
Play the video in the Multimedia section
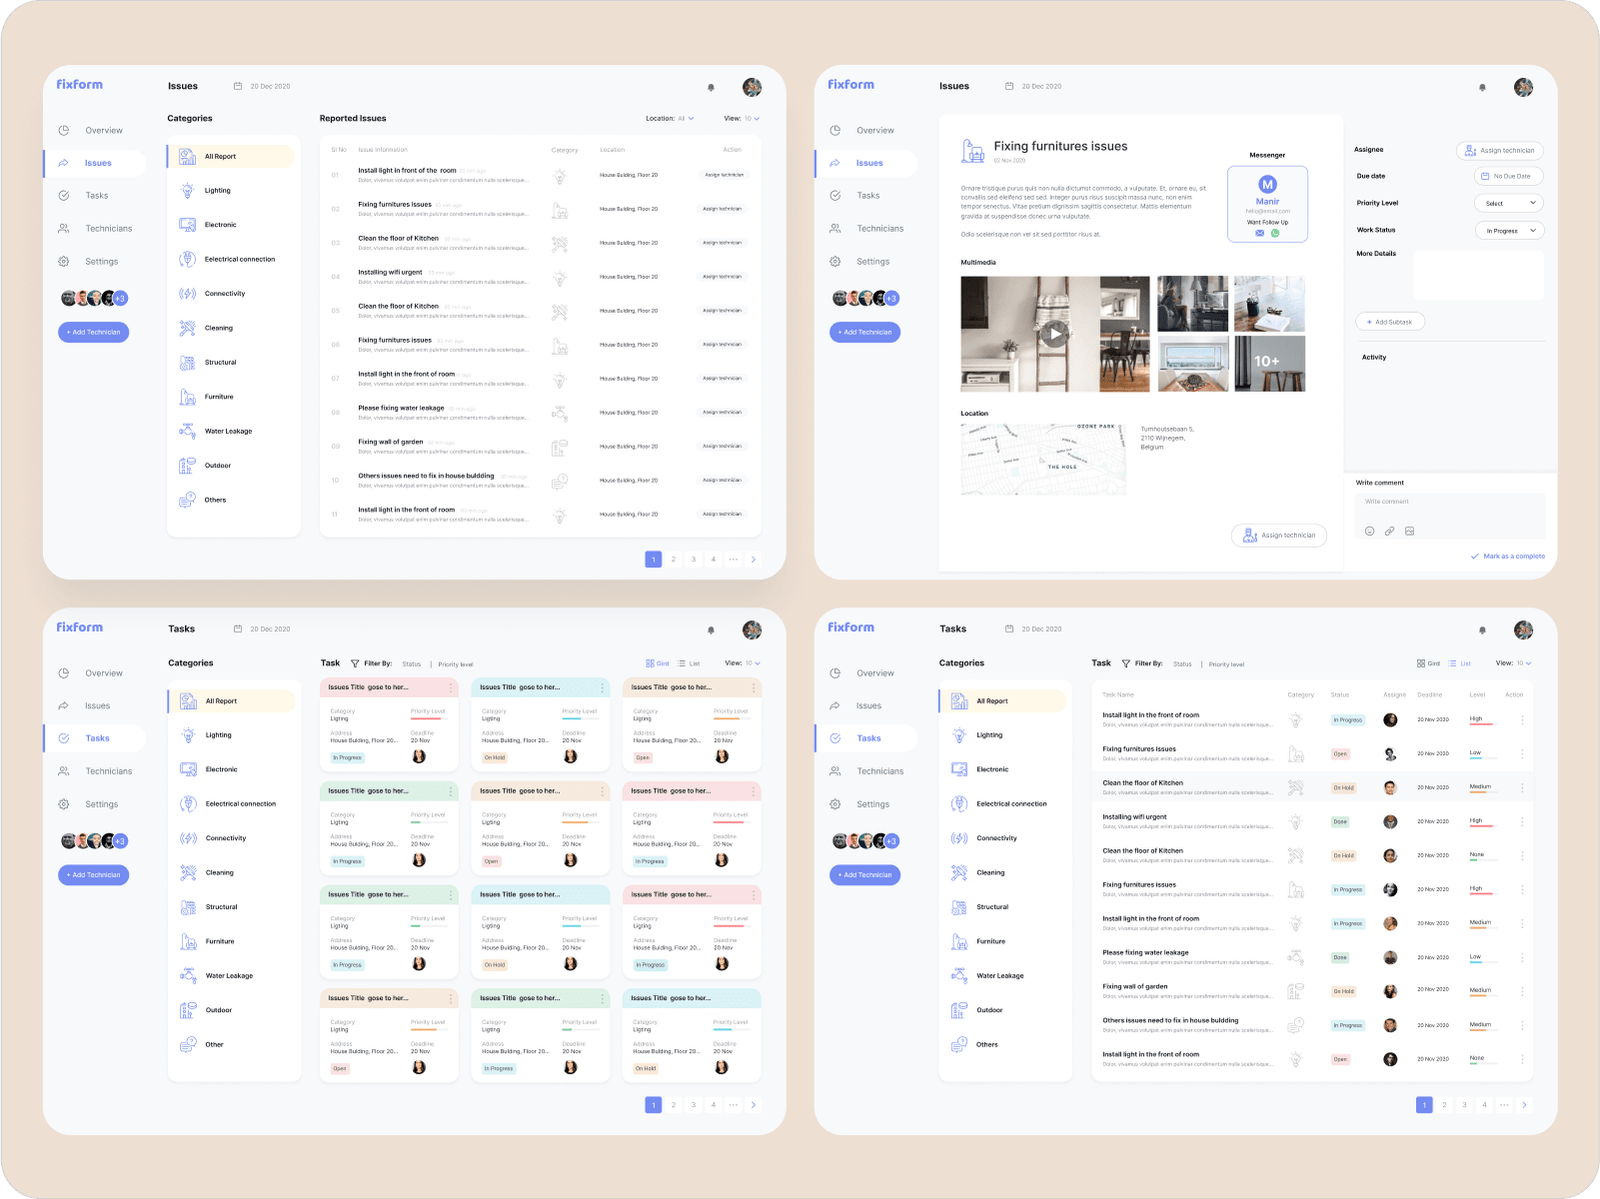[1054, 334]
